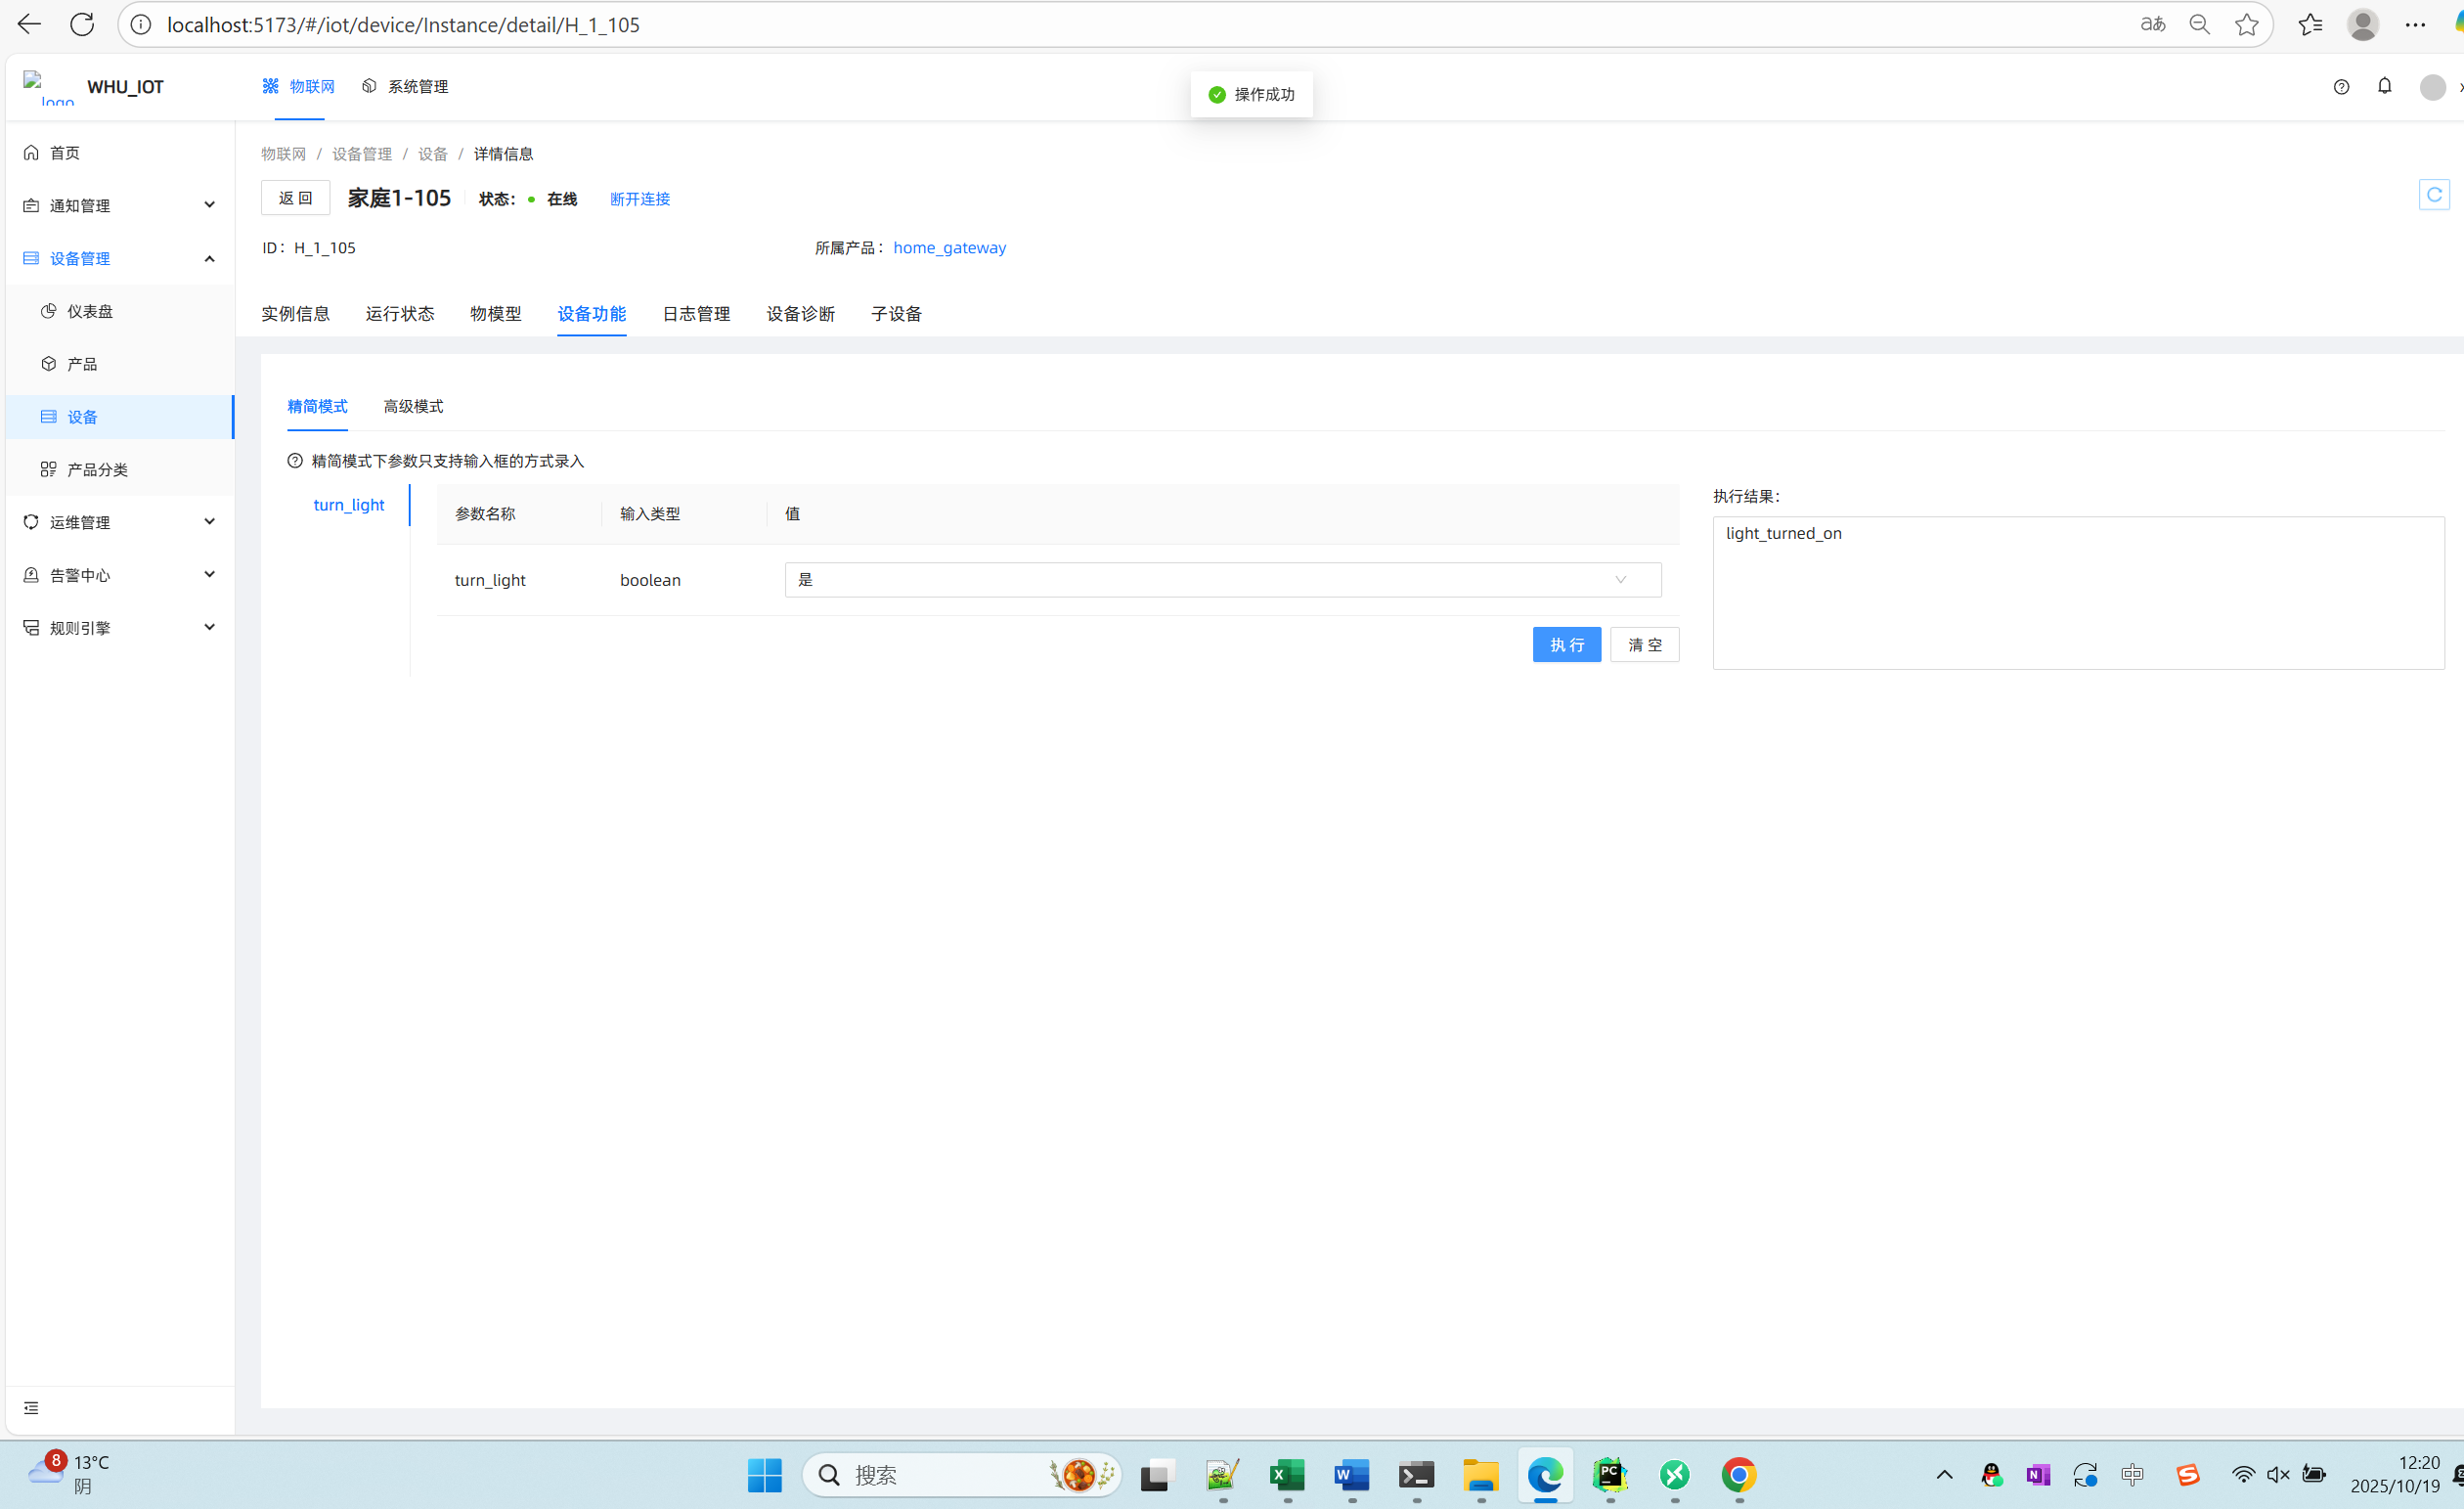Screen dimensions: 2464x1509
Task: Open 仪表盘 dashboard in sidebar
Action: 90,311
